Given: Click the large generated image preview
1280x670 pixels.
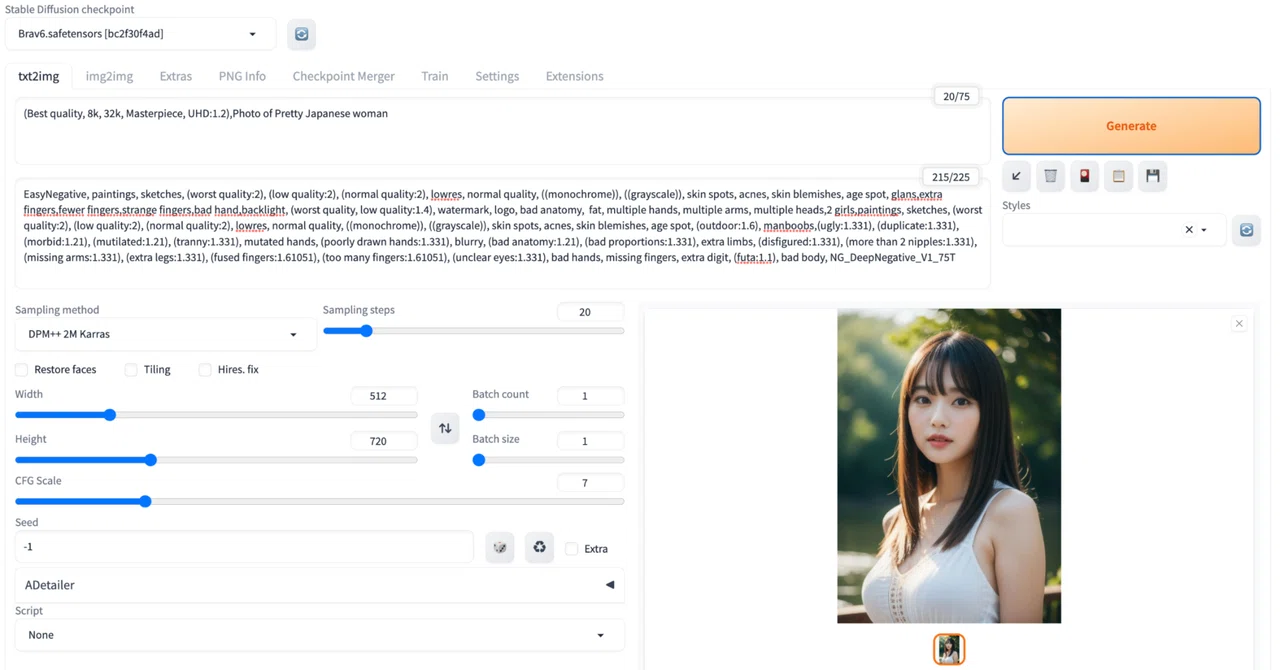Looking at the screenshot, I should click(949, 466).
